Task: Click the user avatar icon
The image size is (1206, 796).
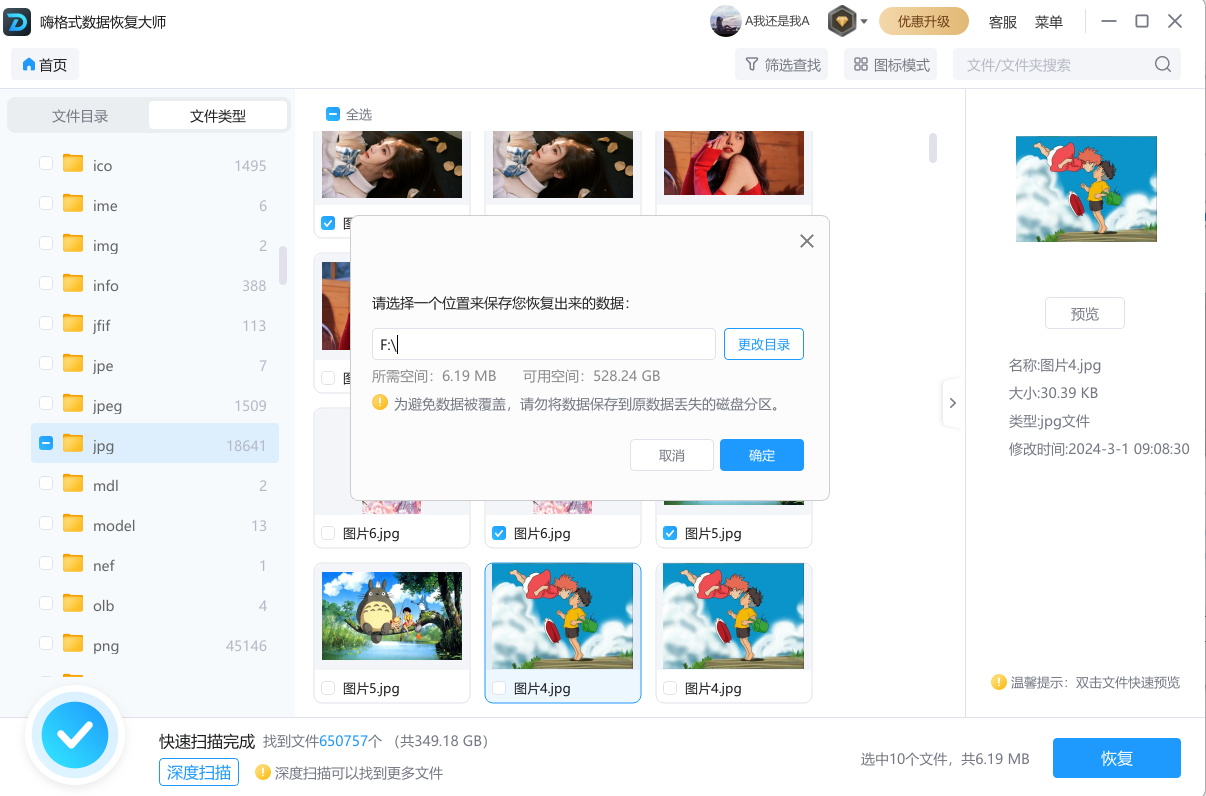Action: point(725,21)
